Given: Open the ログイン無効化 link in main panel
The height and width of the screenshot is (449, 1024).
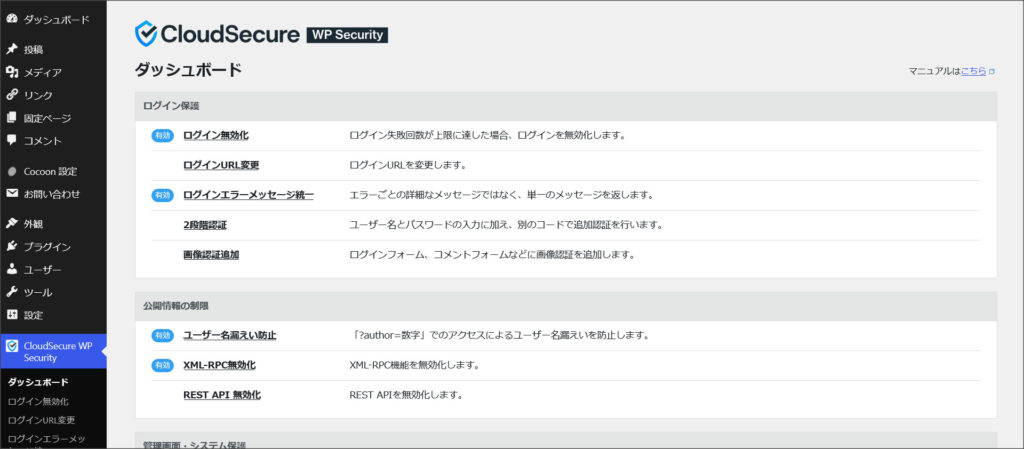Looking at the screenshot, I should (x=216, y=135).
